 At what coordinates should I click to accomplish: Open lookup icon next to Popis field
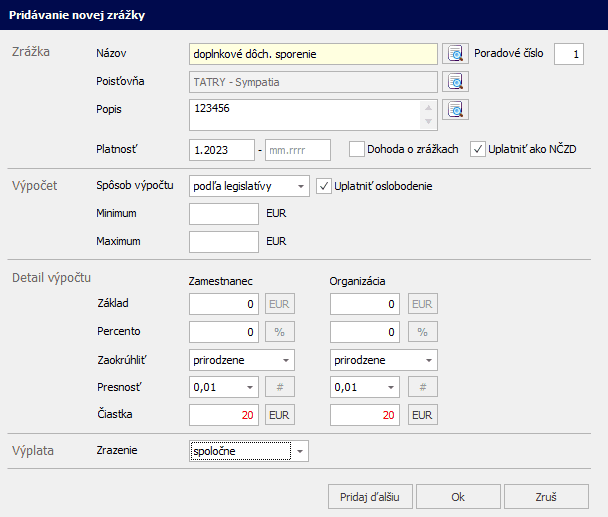[x=456, y=109]
